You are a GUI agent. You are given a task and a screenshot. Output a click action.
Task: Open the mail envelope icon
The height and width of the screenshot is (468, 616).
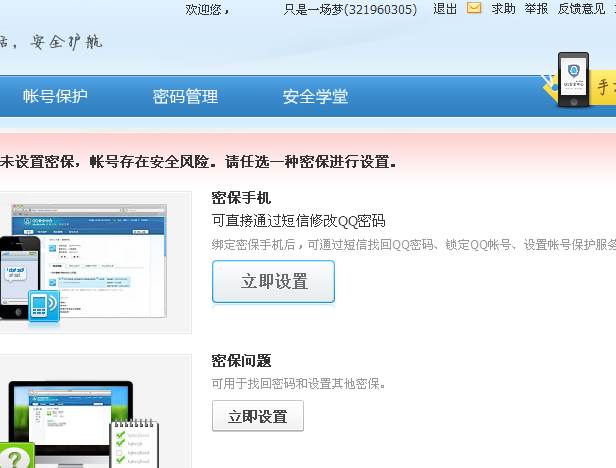click(x=474, y=8)
